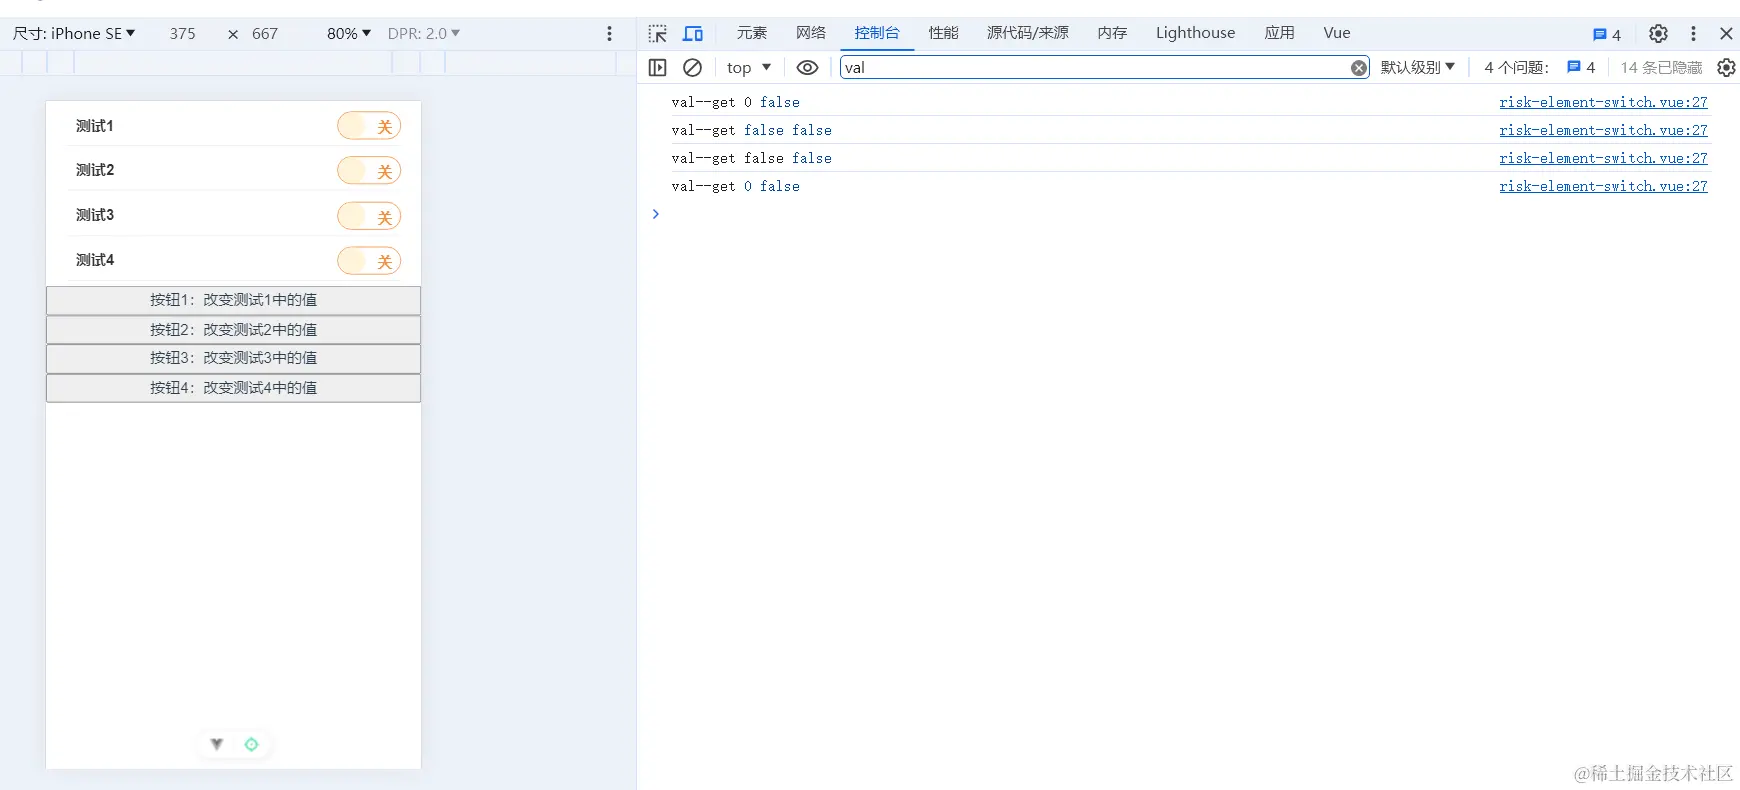
Task: Click the funnel icon in phone preview
Action: 216,744
